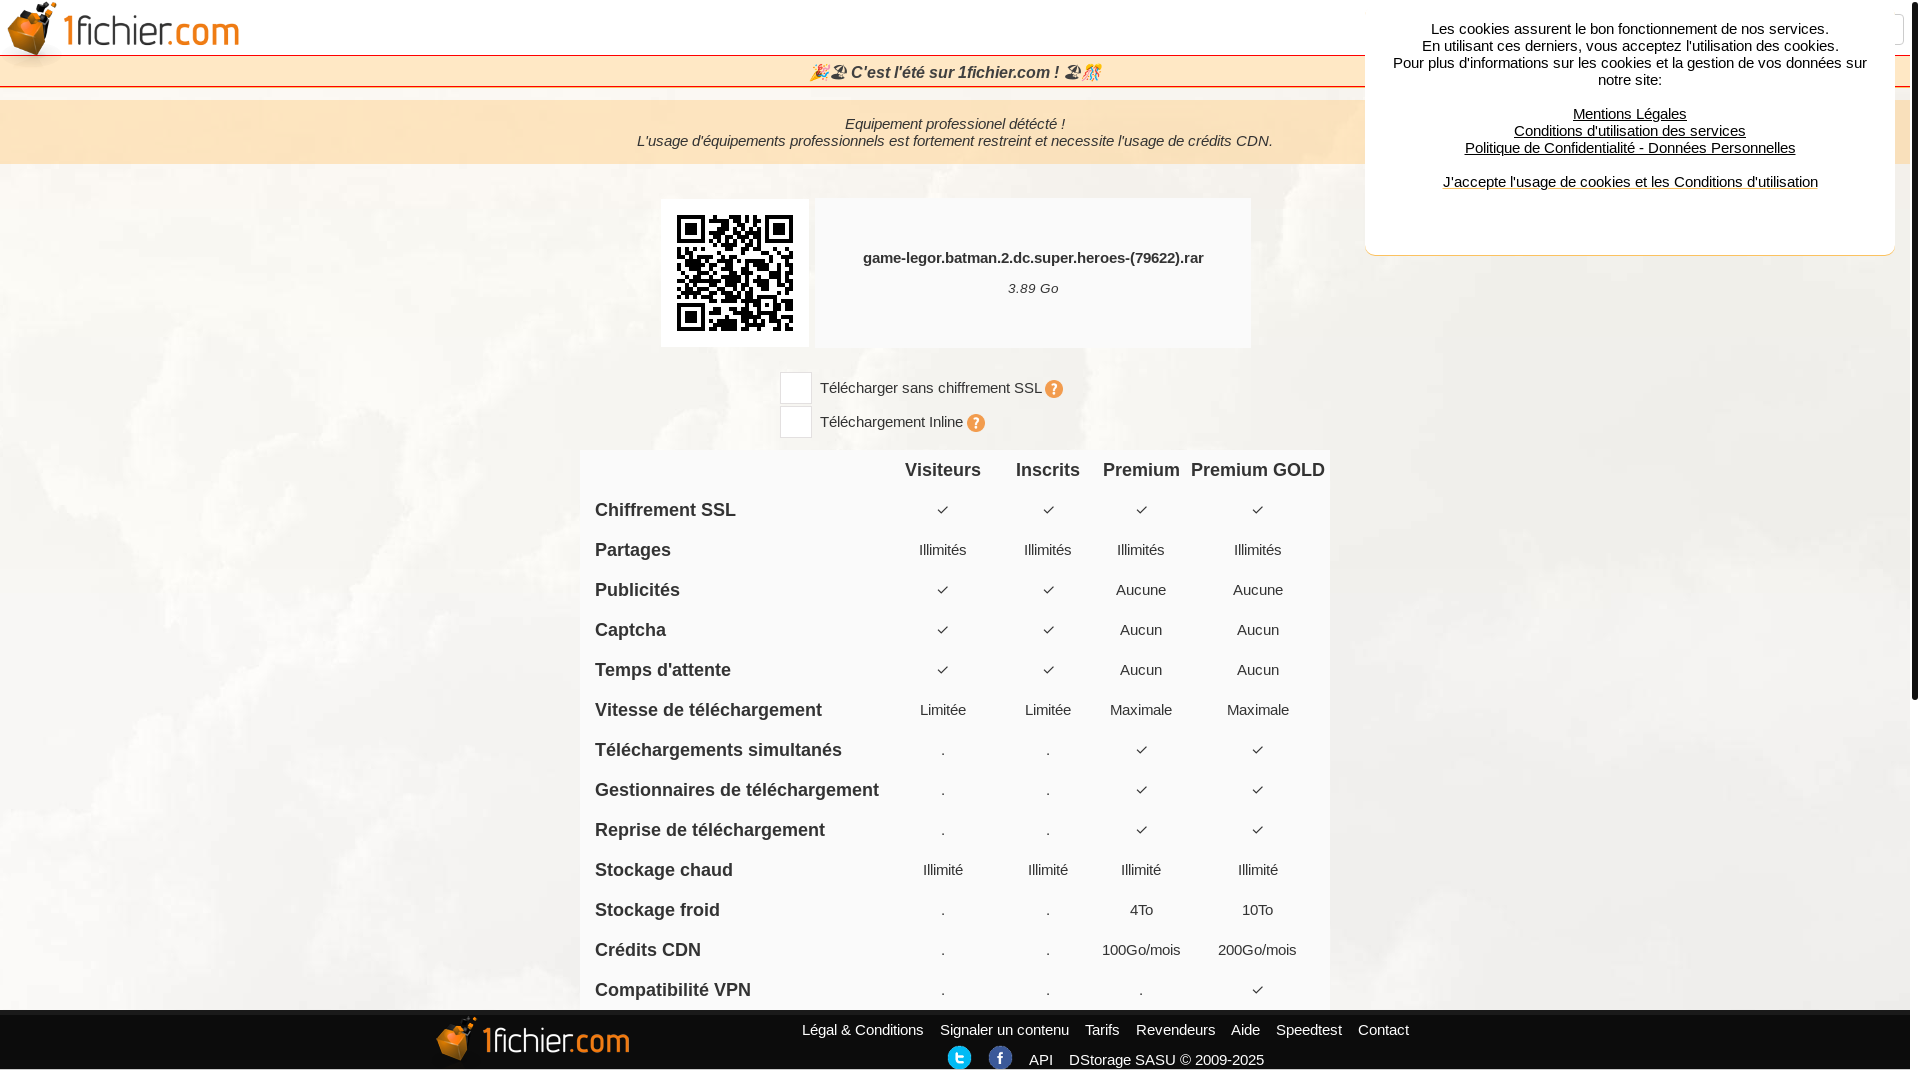Viewport: 1920px width, 1080px height.
Task: Click the '4To' Premium storage value
Action: click(1141, 910)
